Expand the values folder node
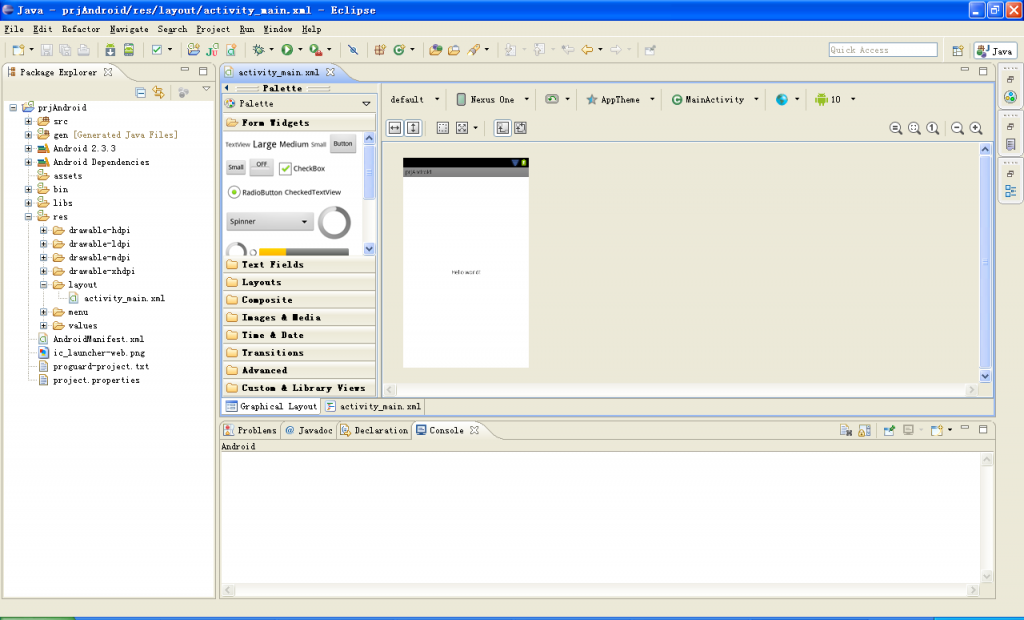1024x620 pixels. pyautogui.click(x=44, y=325)
